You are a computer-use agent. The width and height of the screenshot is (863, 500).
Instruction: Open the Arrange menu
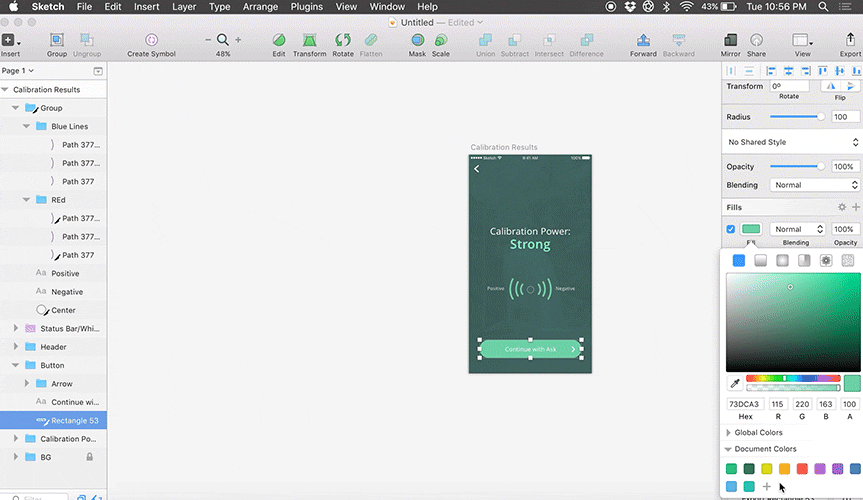260,7
